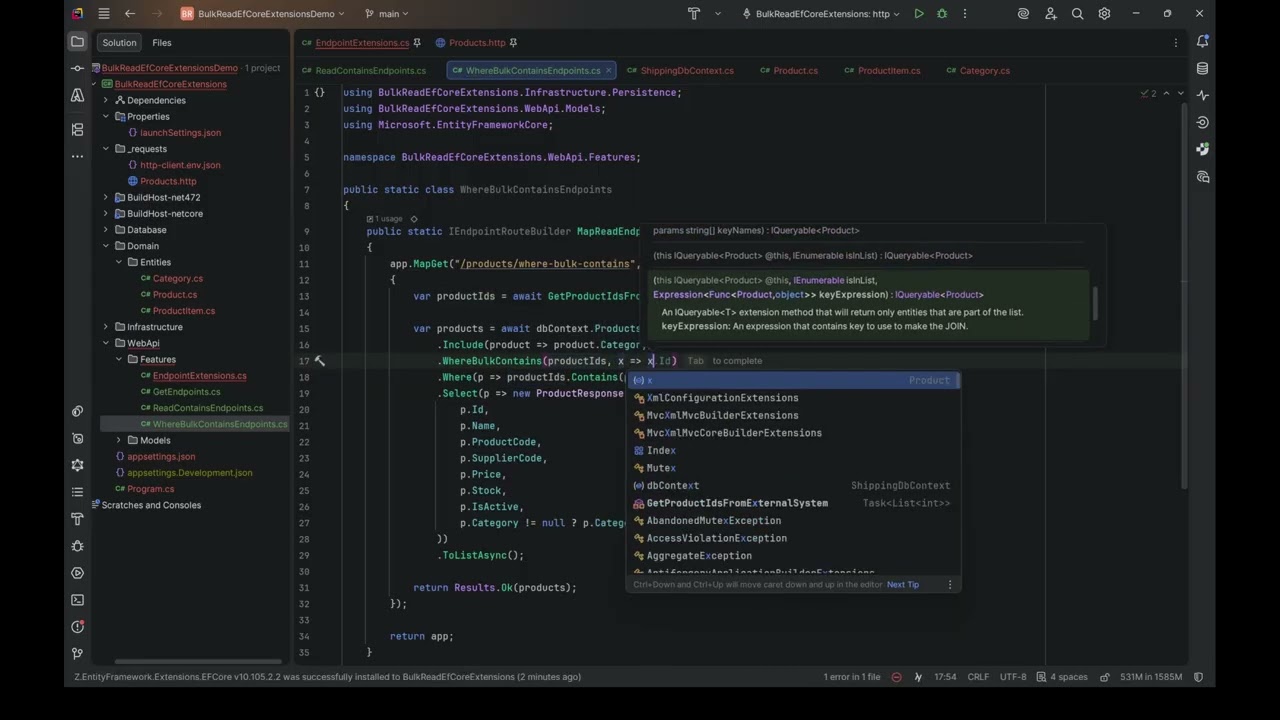The image size is (1280, 720).
Task: Switch to the Files view tab
Action: coord(162,43)
